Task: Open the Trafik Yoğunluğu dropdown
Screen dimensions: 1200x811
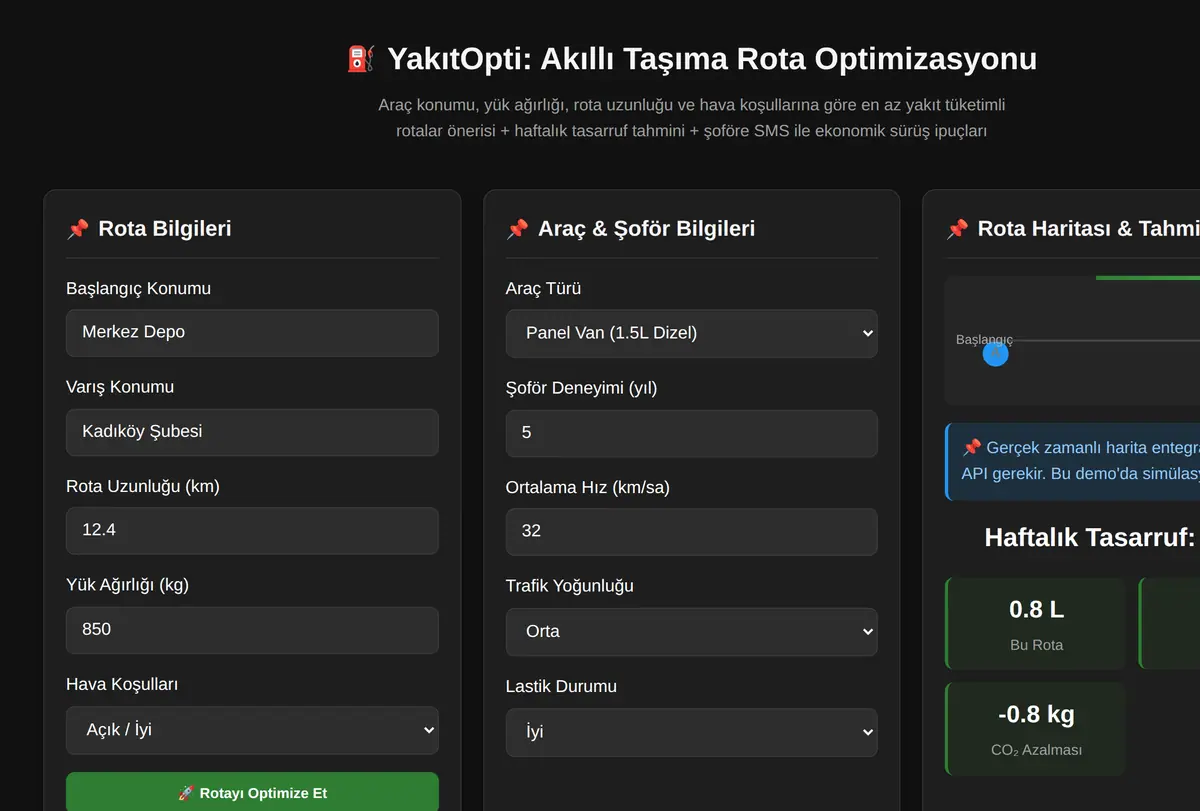Action: click(x=692, y=632)
